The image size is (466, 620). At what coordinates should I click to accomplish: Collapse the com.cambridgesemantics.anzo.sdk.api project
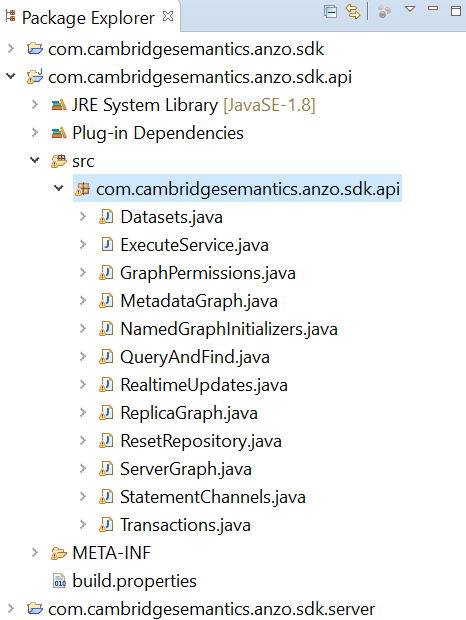11,76
